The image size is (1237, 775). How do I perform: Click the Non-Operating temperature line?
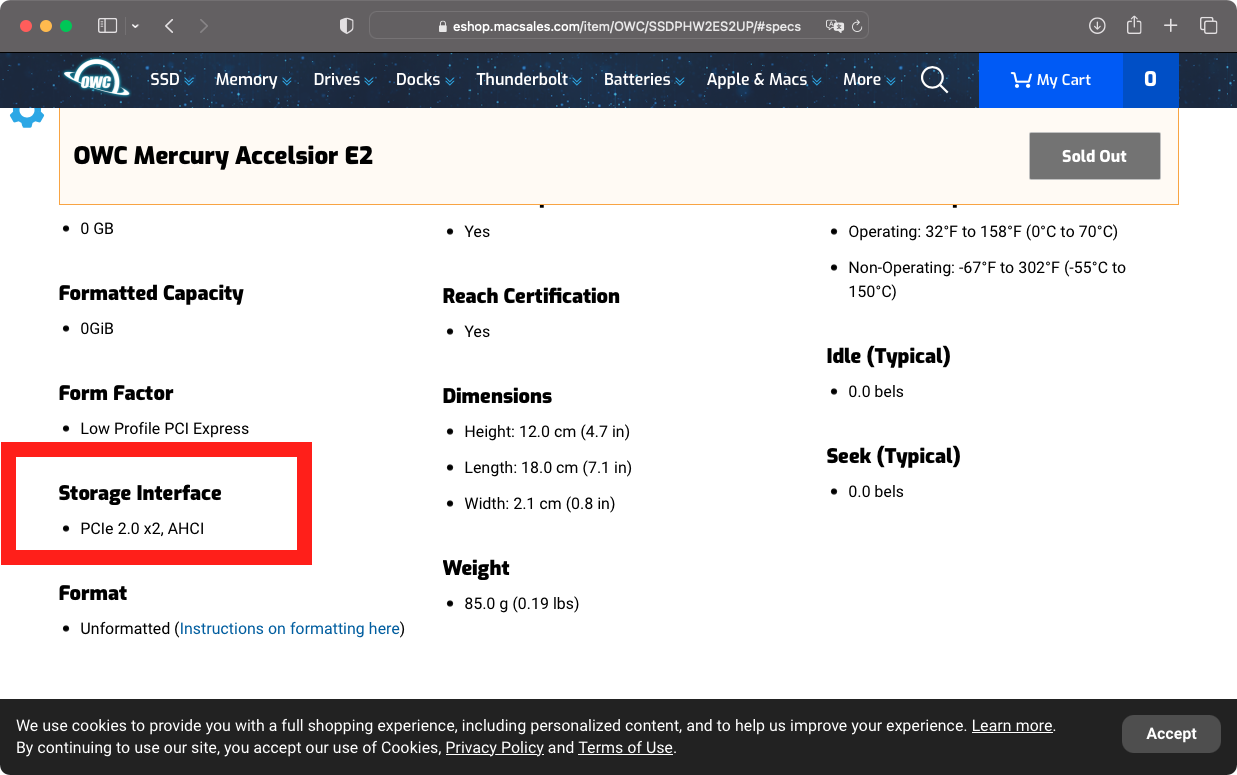click(987, 279)
